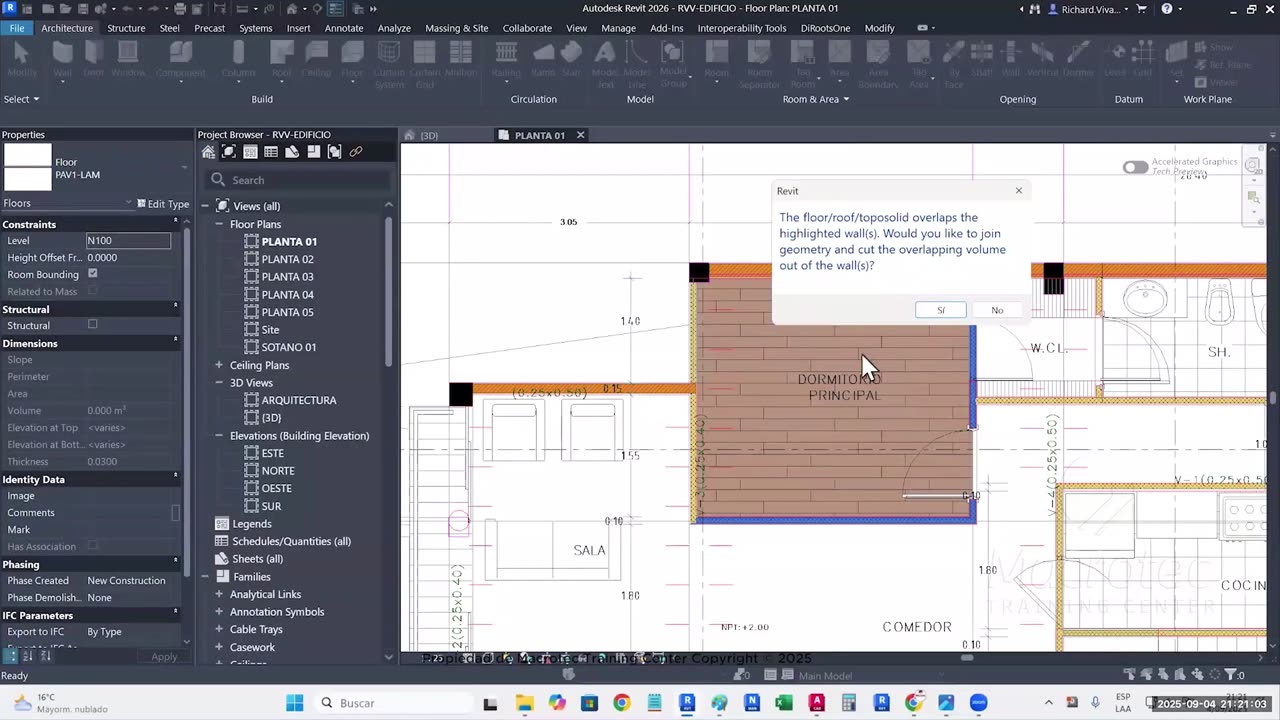Click the project view home icon in Project Browser
The image size is (1280, 720).
click(208, 152)
